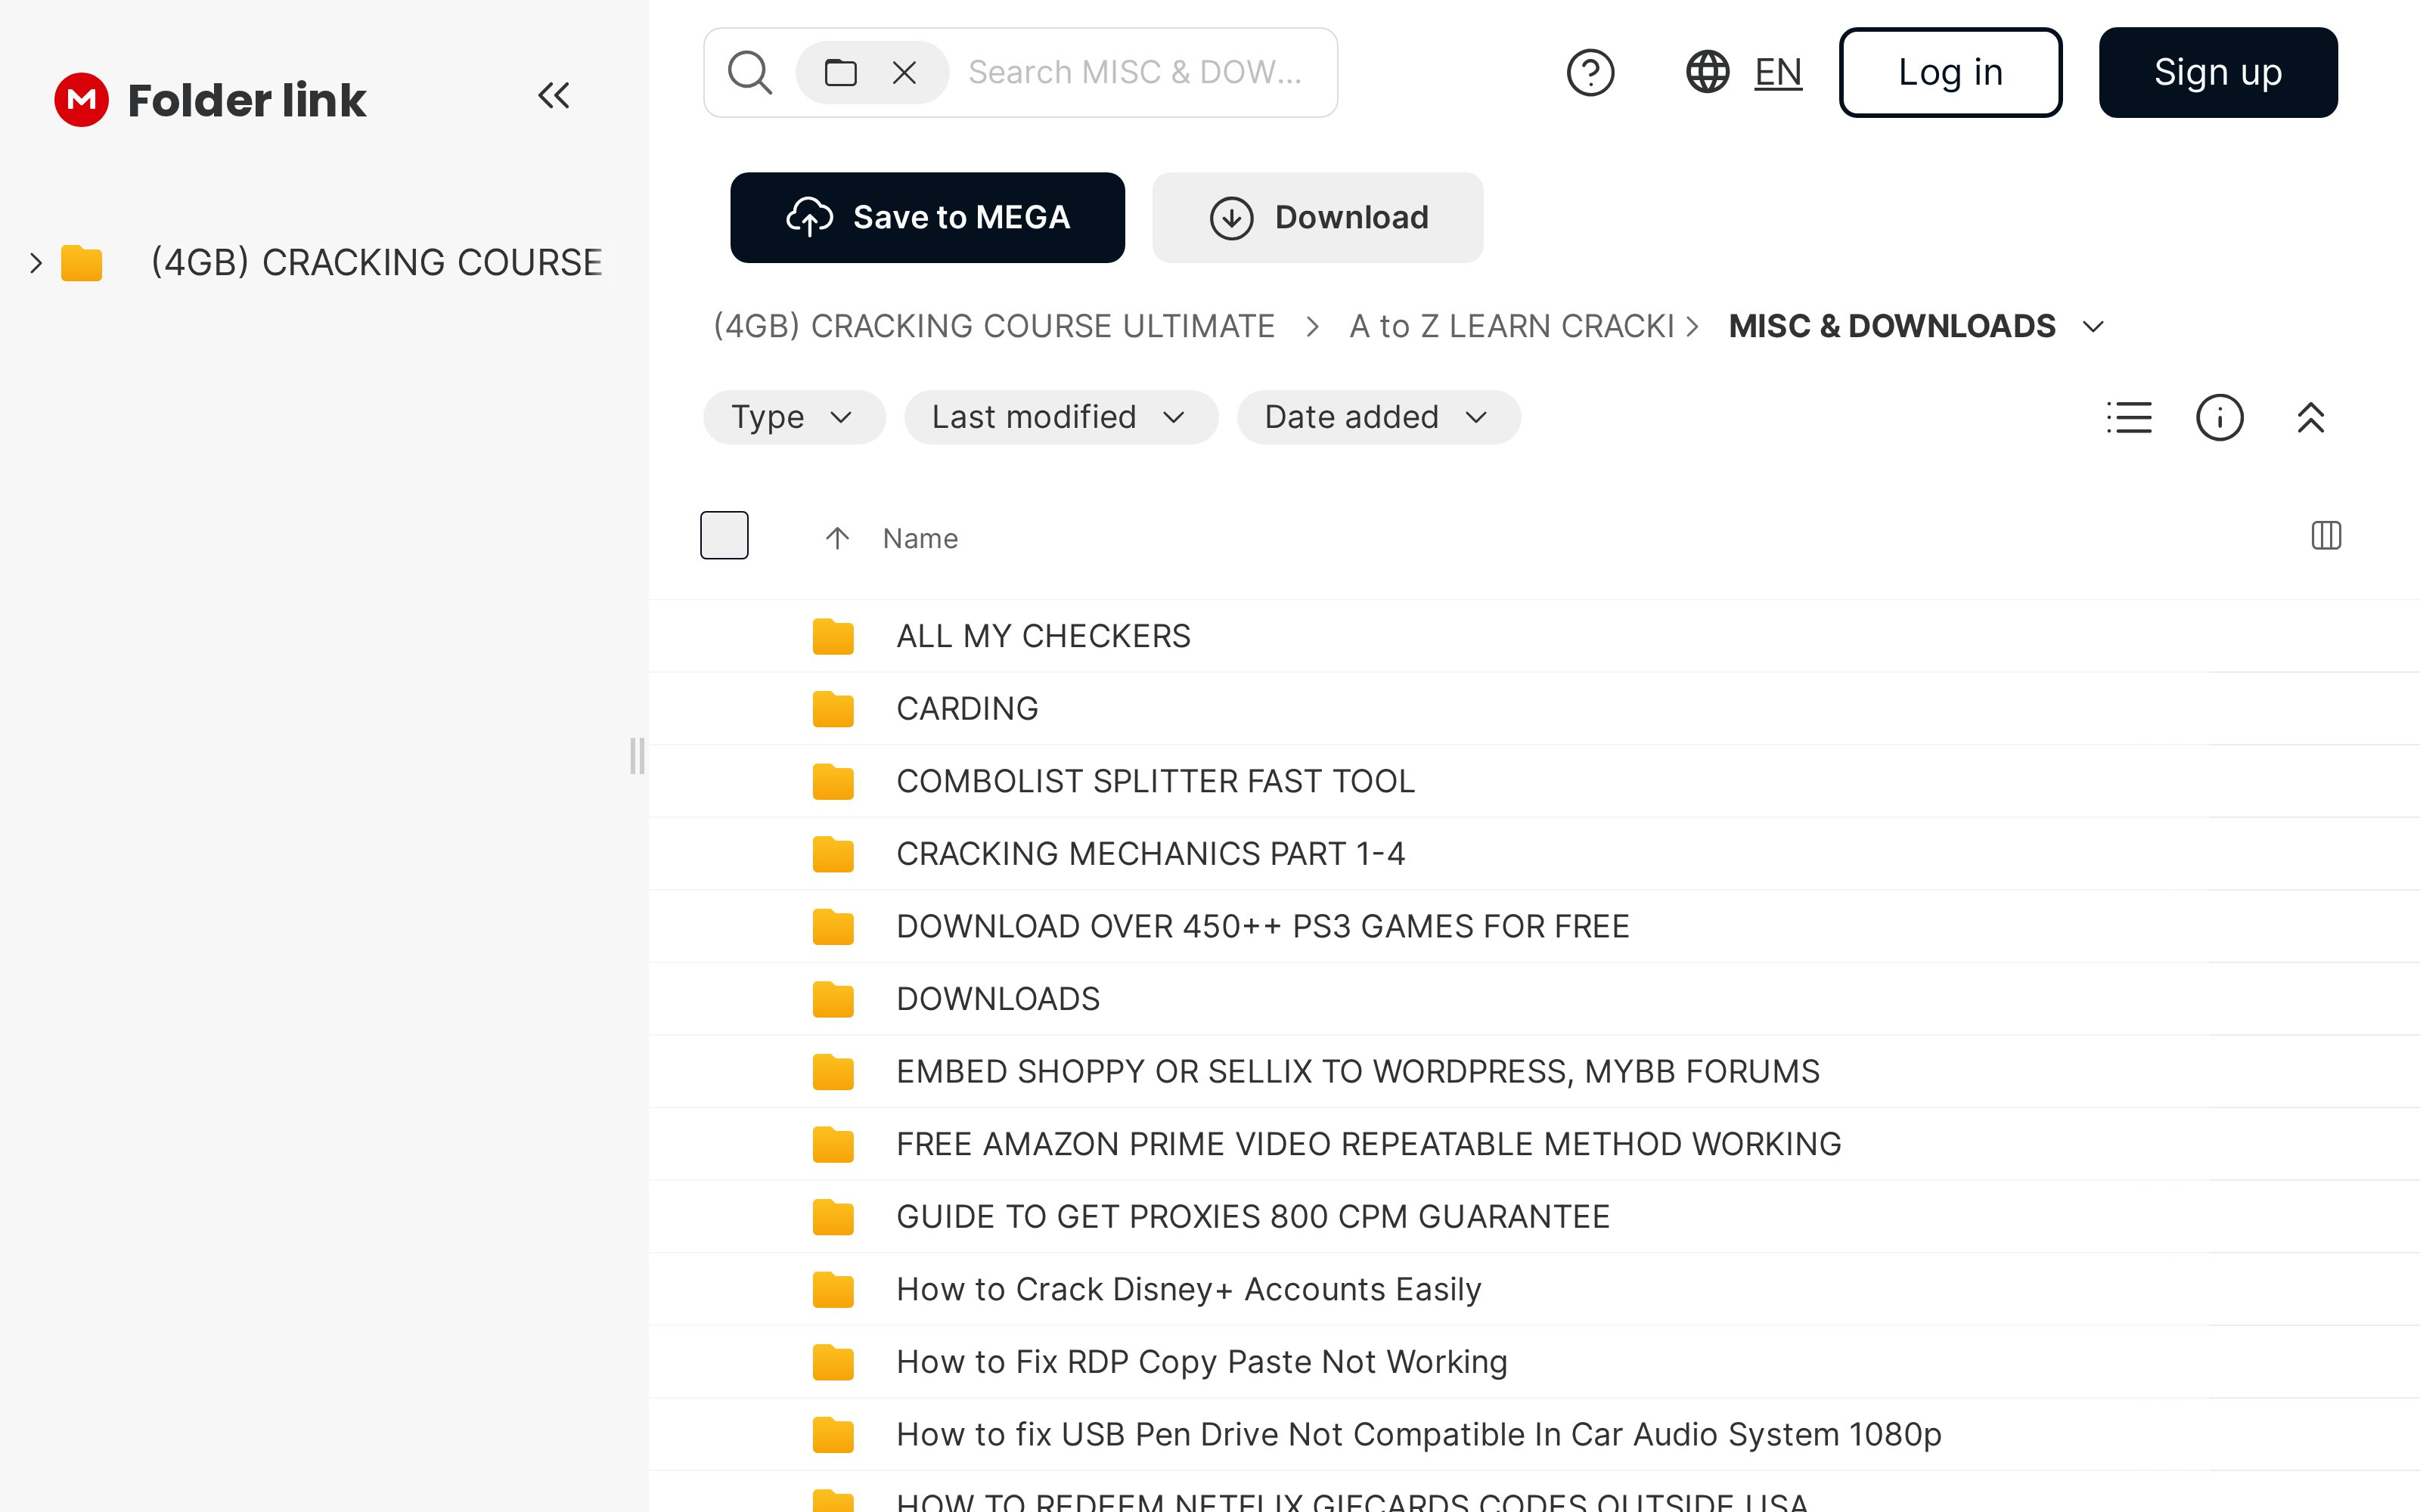The height and width of the screenshot is (1512, 2420).
Task: Open the Date added filter dropdown
Action: (x=1378, y=417)
